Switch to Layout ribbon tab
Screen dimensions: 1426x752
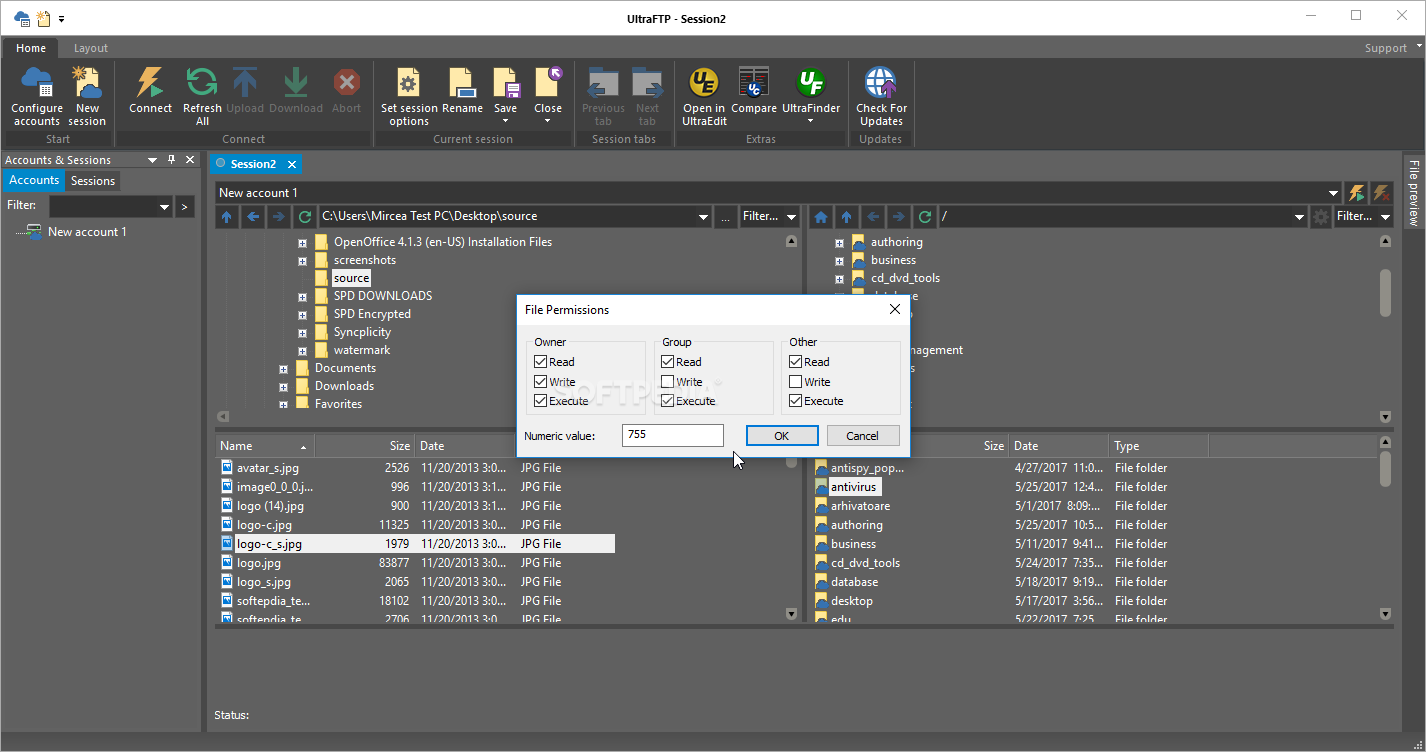[91, 48]
